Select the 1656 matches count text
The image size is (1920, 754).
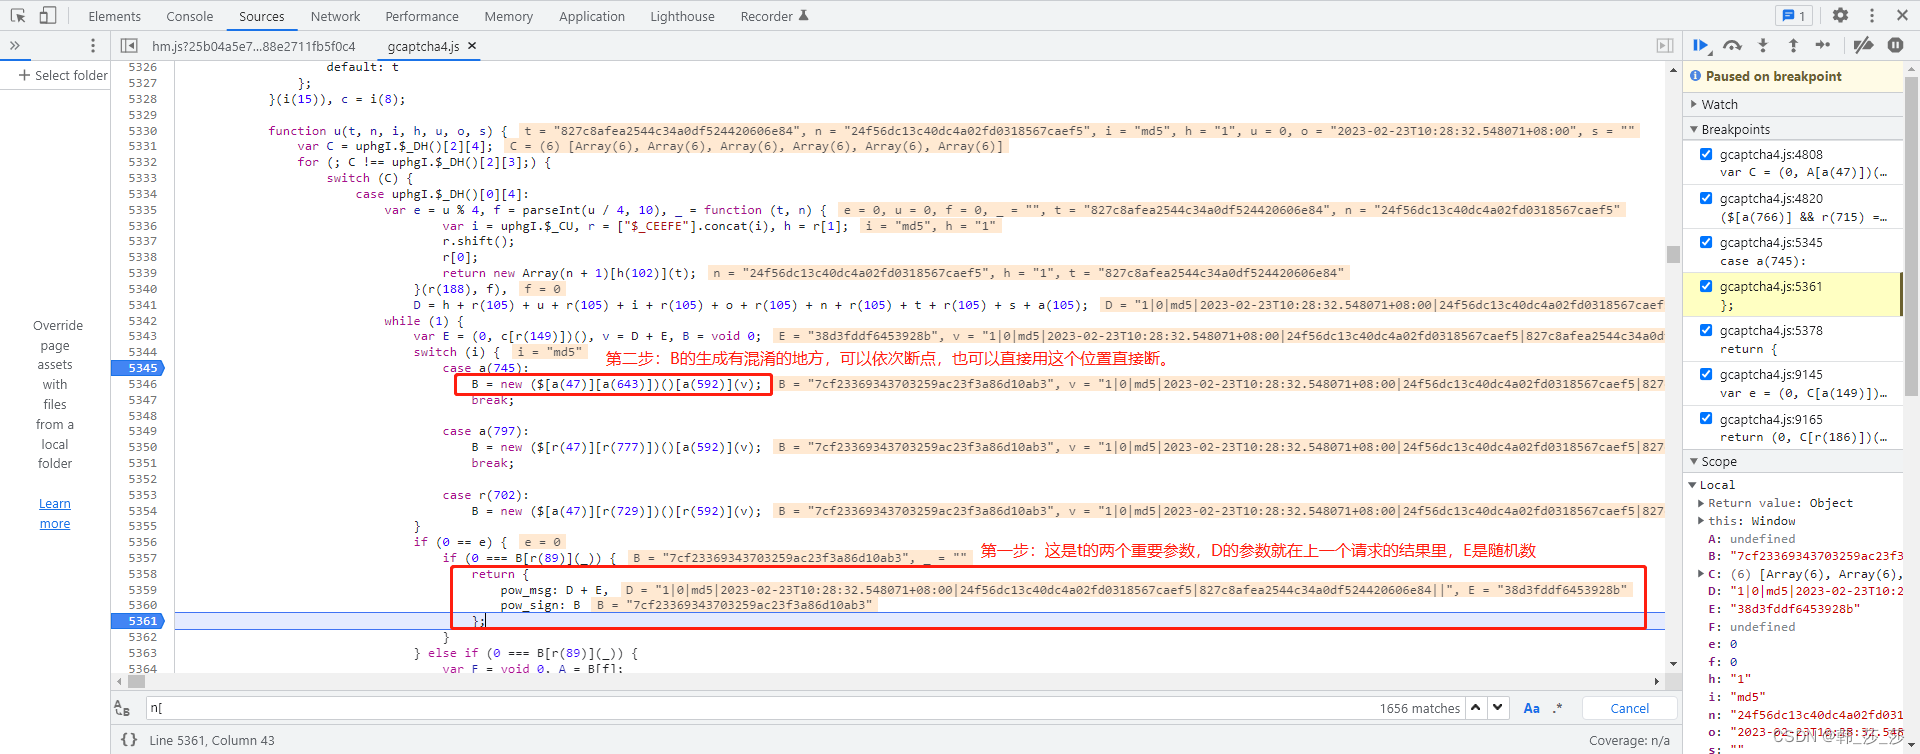point(1420,708)
